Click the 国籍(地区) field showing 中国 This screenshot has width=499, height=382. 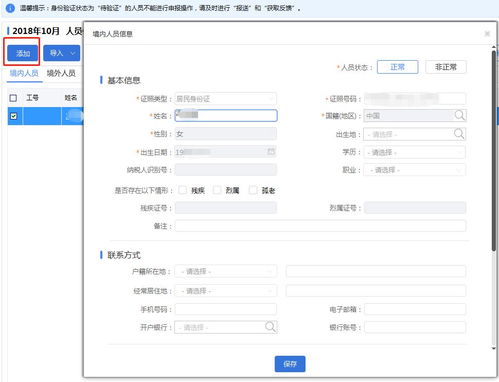[x=415, y=116]
